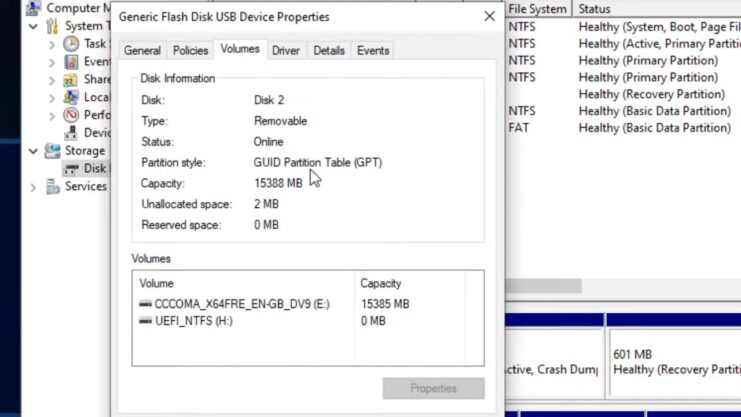
Task: Select Services in the tree
Action: pyautogui.click(x=86, y=186)
